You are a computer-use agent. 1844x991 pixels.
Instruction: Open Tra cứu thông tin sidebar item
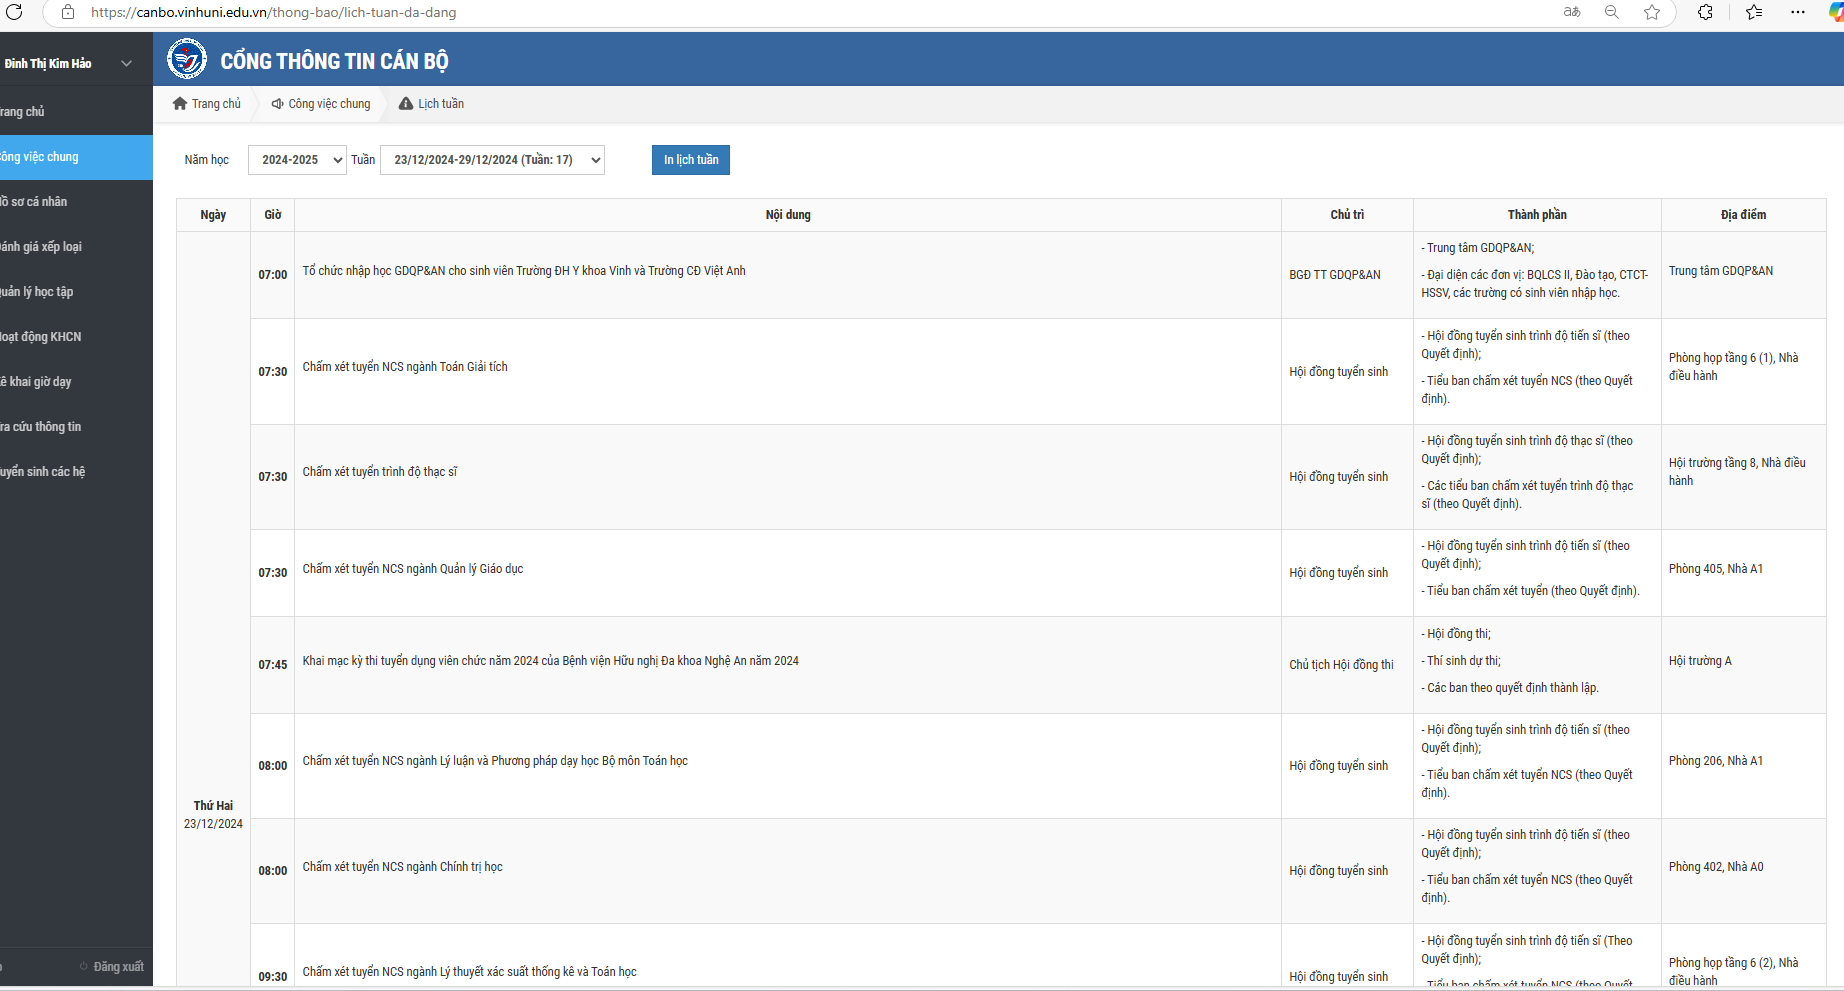click(76, 427)
